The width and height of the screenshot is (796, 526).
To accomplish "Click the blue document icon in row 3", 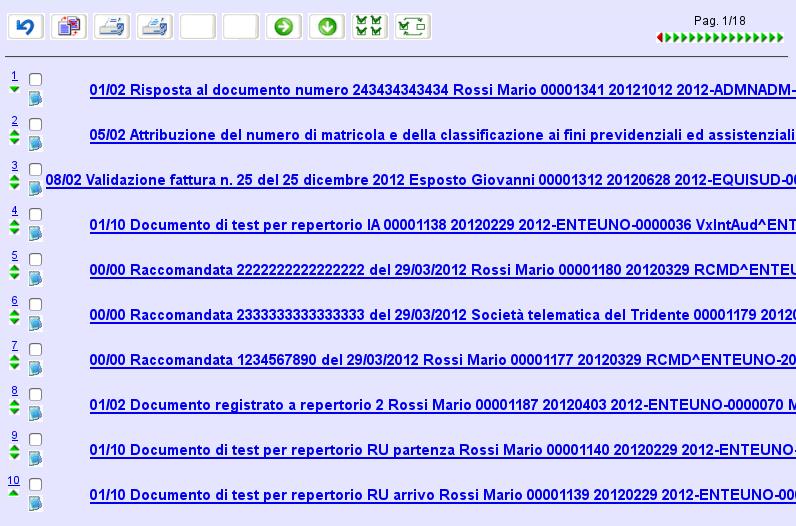I will [x=35, y=188].
